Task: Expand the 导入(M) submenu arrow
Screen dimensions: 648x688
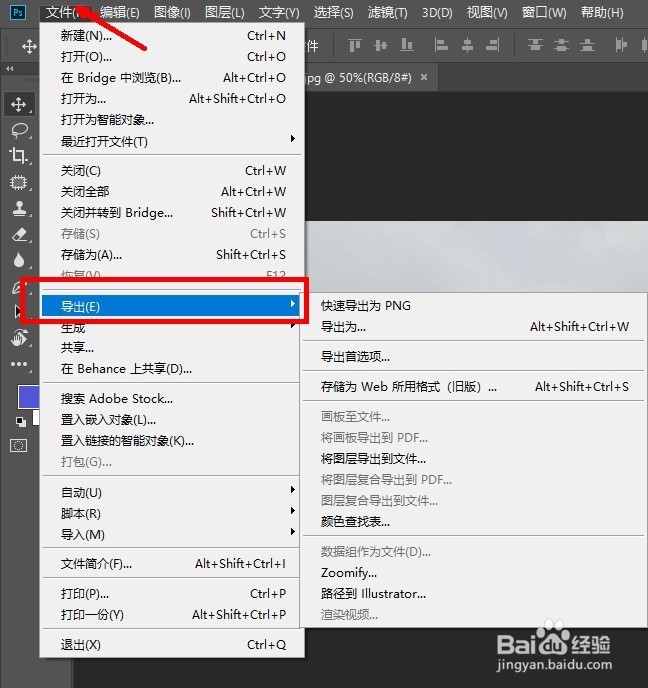Action: tap(293, 531)
